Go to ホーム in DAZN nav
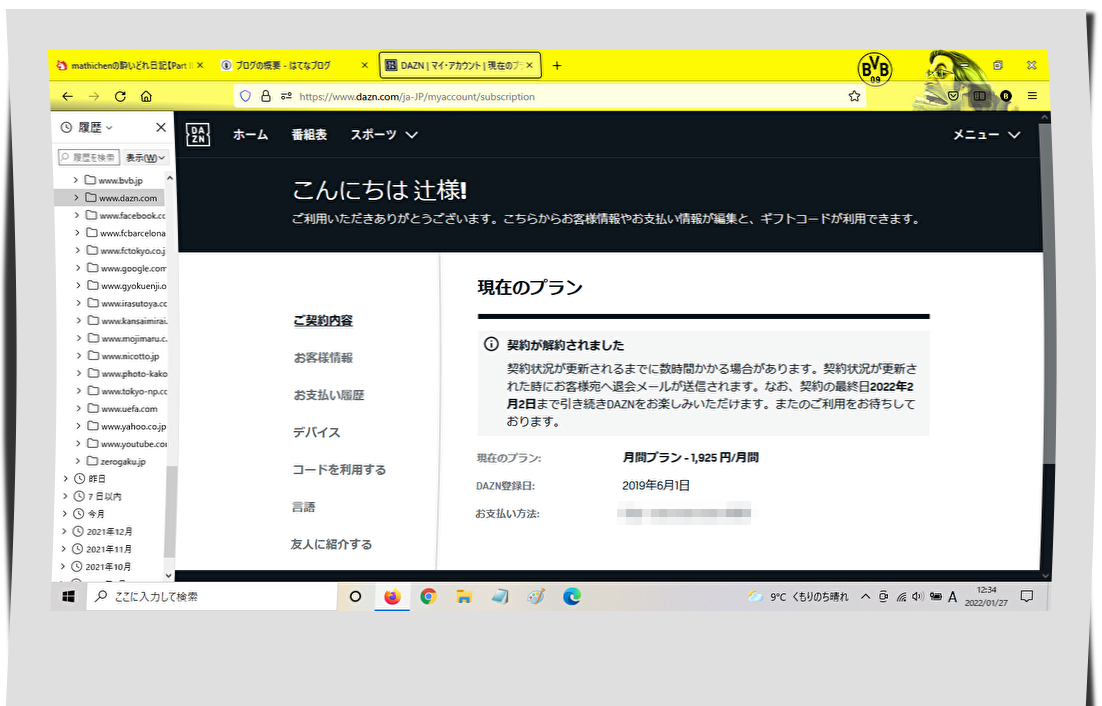Viewport: 1102px width, 706px height. click(x=250, y=134)
